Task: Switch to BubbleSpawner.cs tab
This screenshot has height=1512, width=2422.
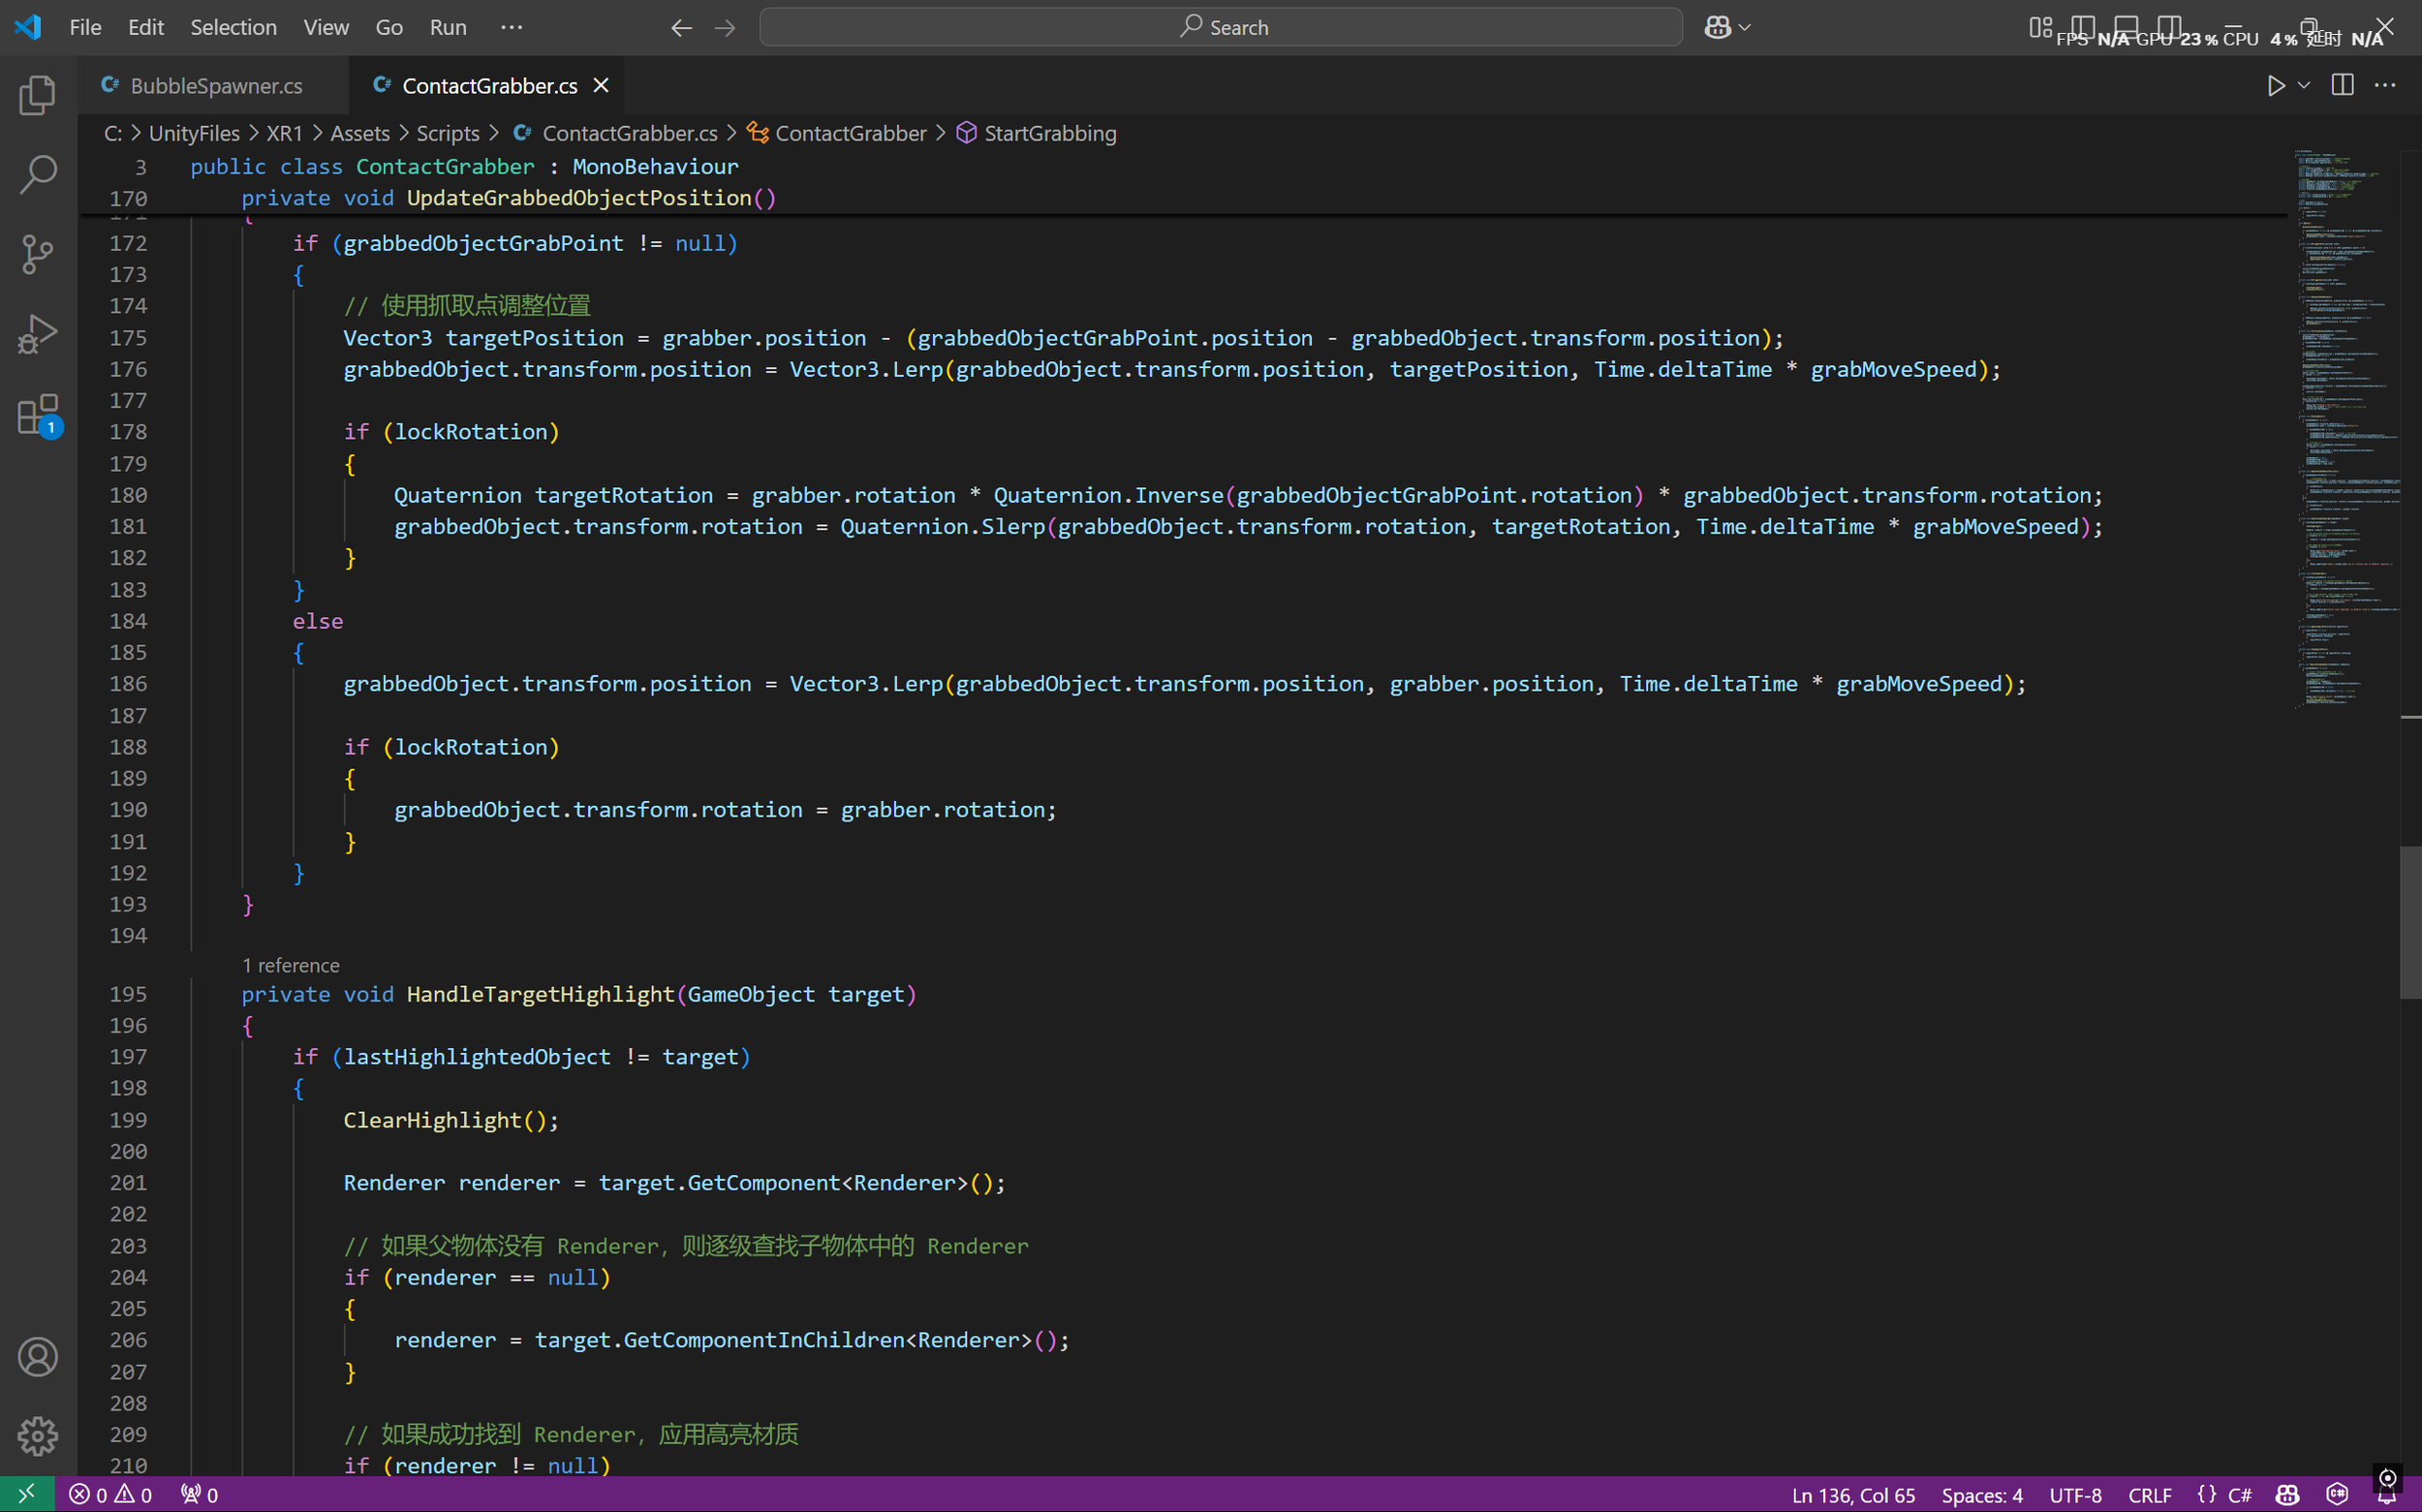Action: click(216, 86)
